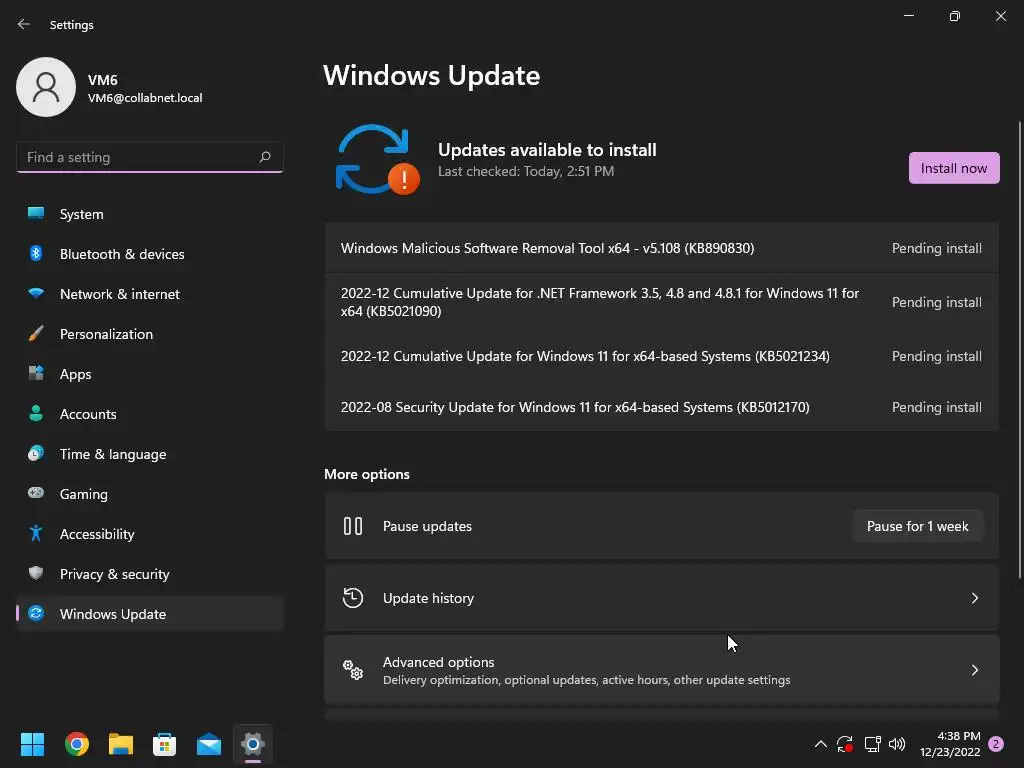Select Time & language in sidebar
The image size is (1024, 768).
150,454
